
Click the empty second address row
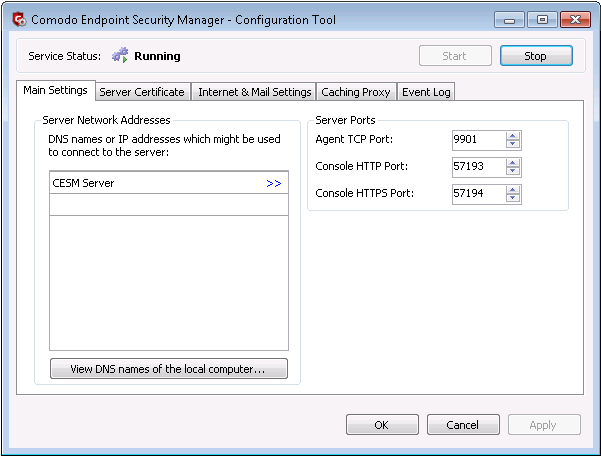tap(169, 205)
